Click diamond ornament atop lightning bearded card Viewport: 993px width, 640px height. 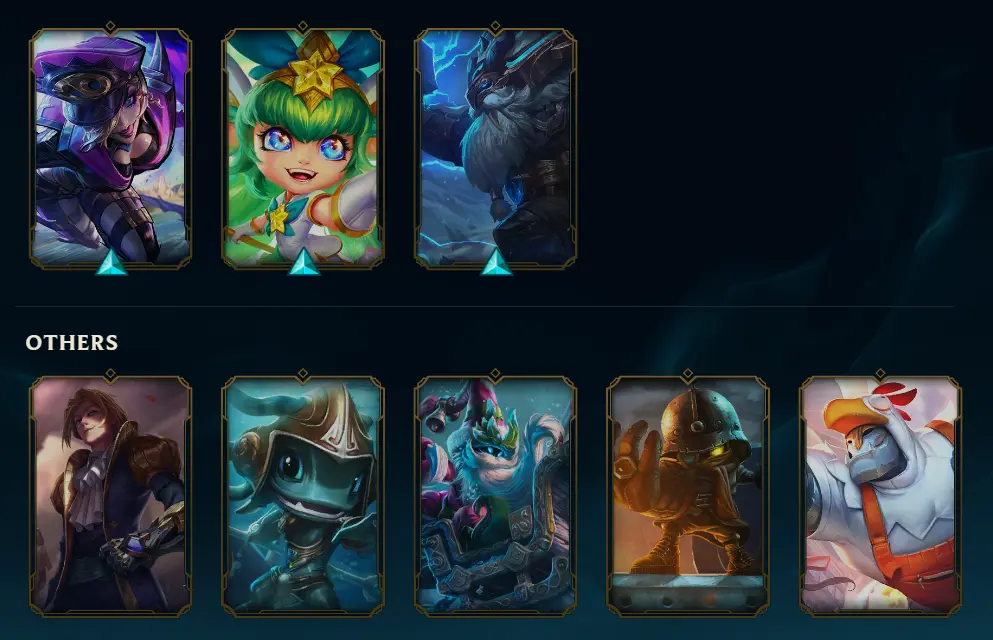495,27
